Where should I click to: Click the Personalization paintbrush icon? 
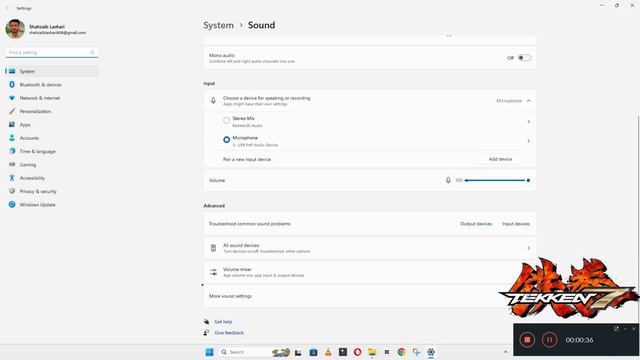tap(12, 111)
